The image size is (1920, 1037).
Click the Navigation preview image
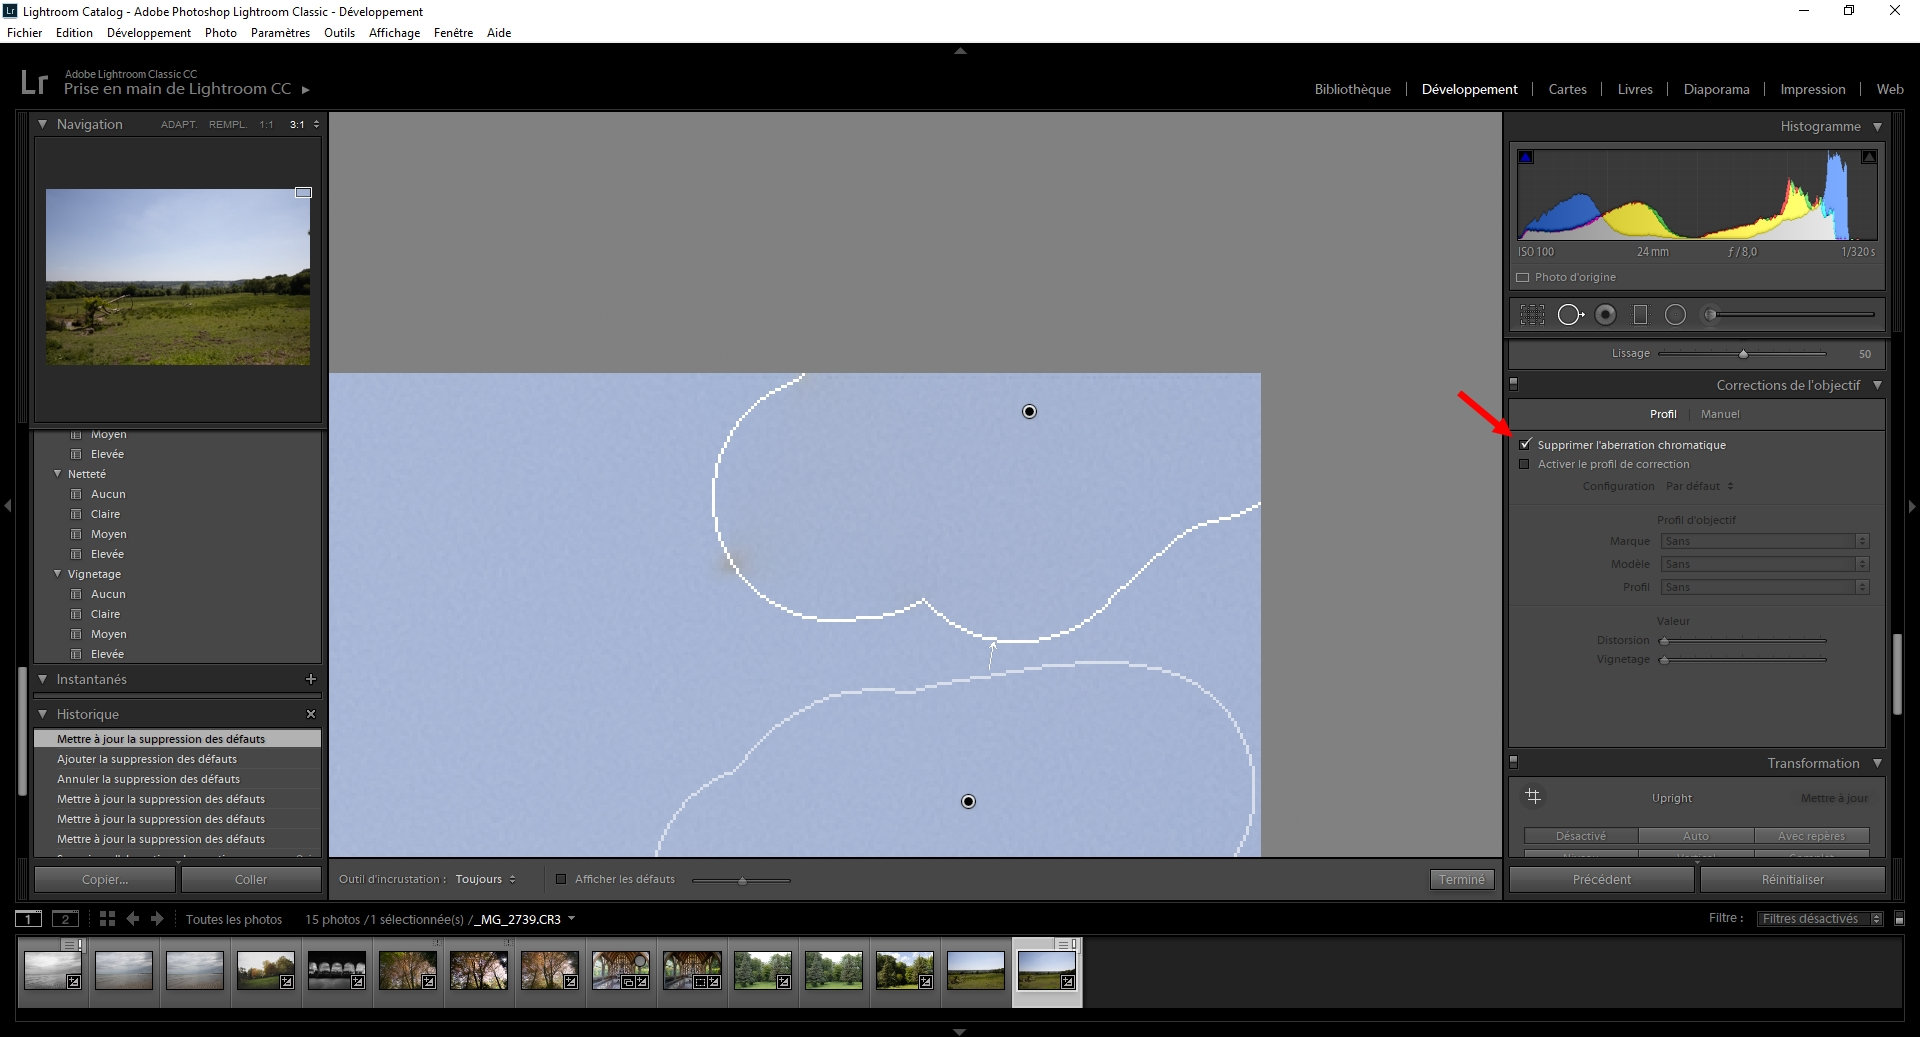[178, 277]
